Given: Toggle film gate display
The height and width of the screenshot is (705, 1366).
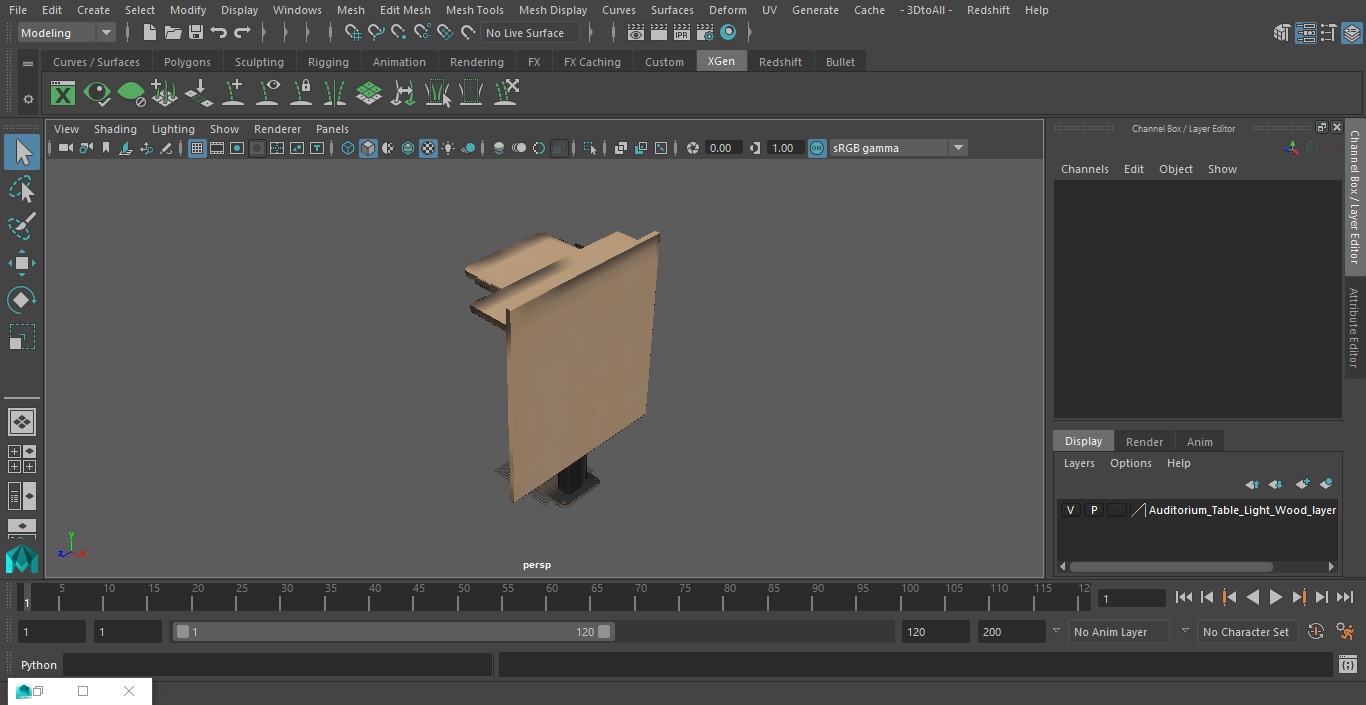Looking at the screenshot, I should point(217,148).
